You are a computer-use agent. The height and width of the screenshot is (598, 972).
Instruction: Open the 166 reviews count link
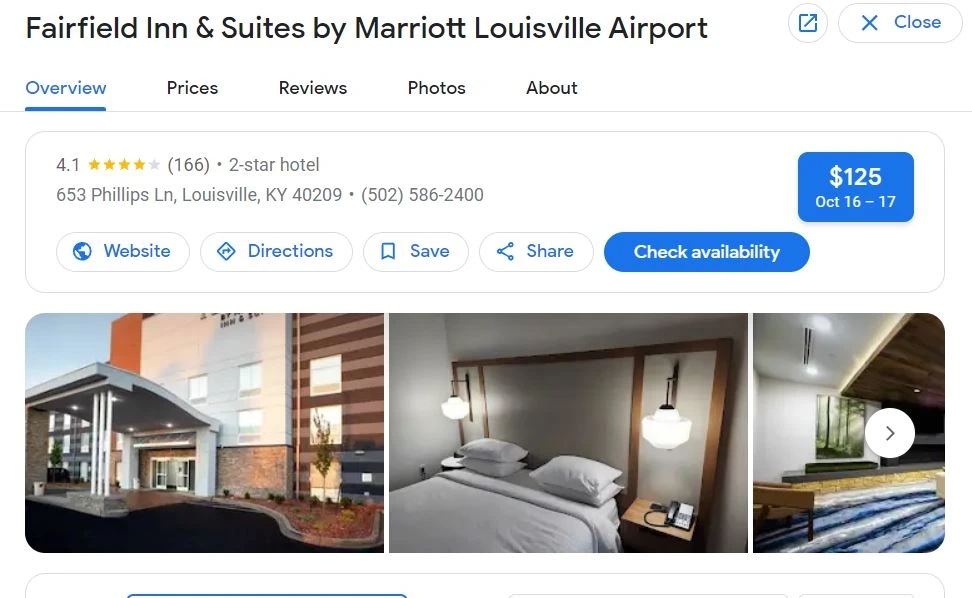(x=188, y=165)
